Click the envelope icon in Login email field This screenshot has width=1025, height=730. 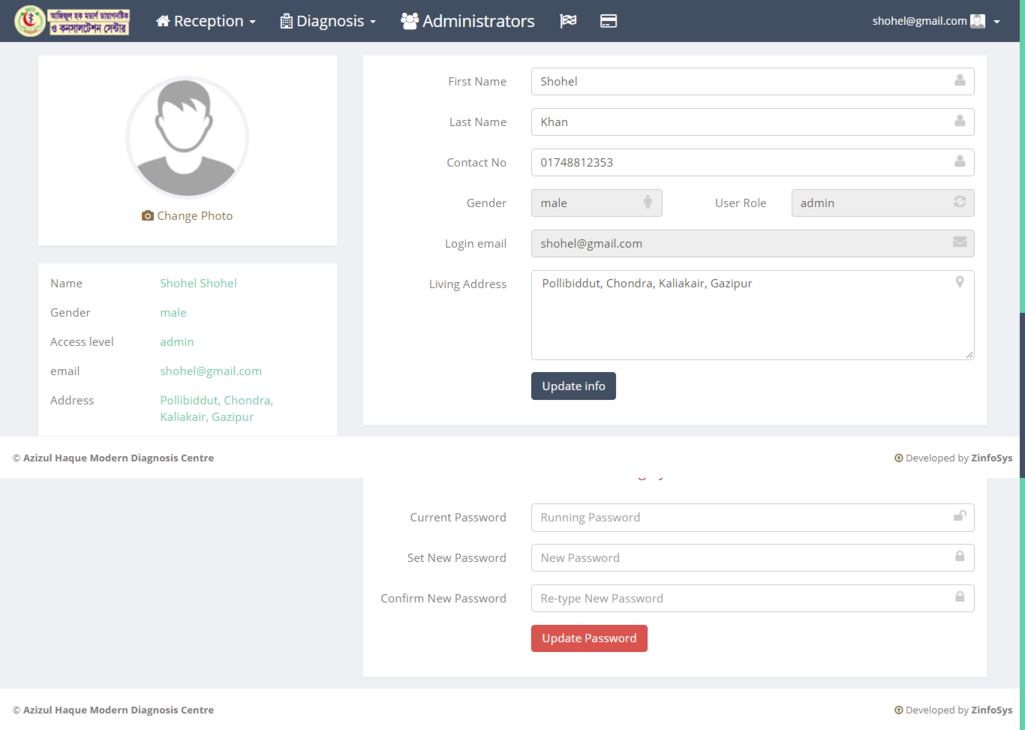coord(959,242)
